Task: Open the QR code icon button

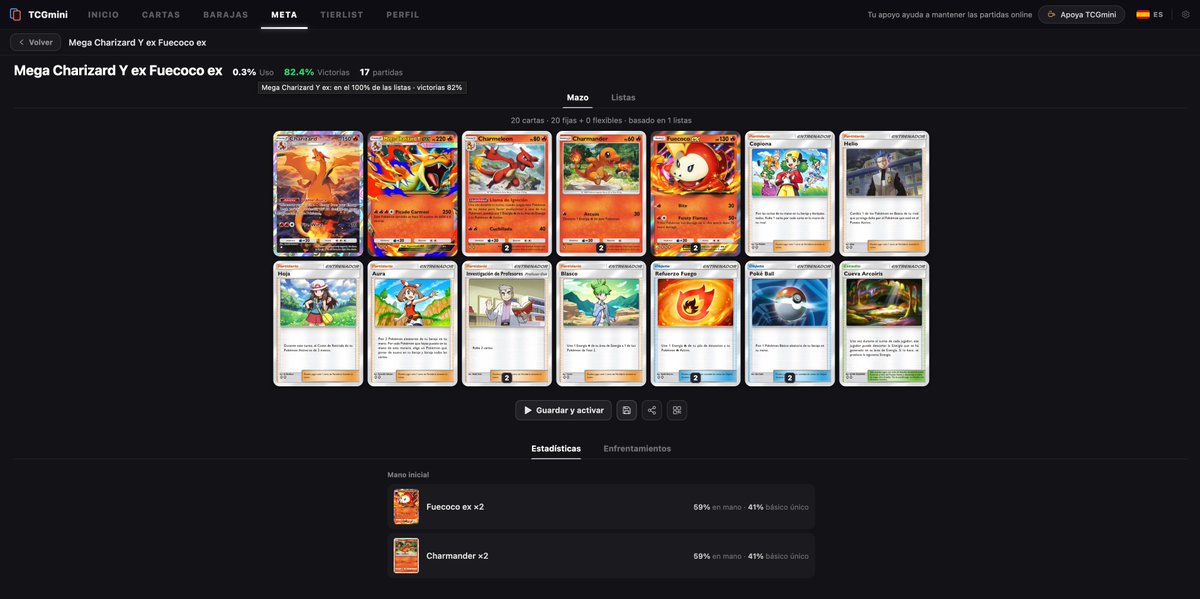Action: point(677,410)
